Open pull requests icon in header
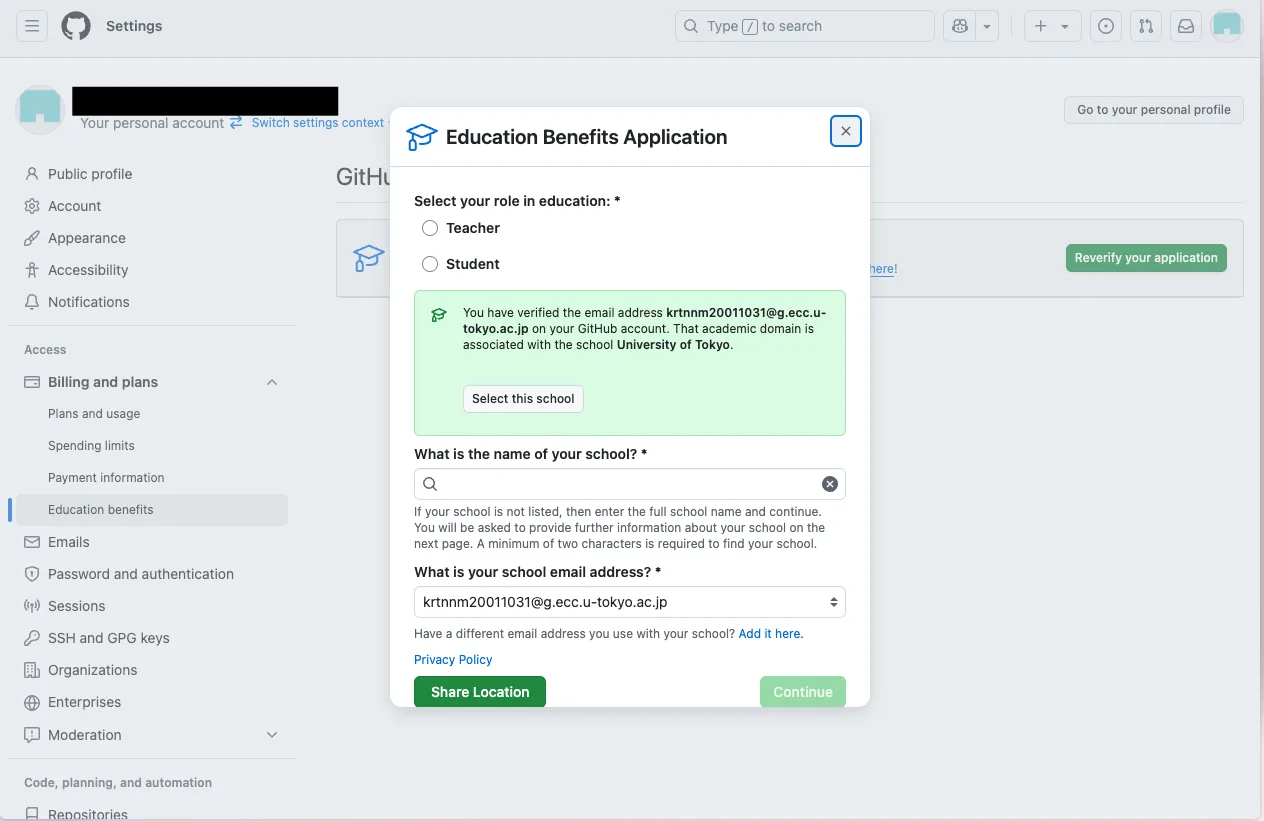Viewport: 1264px width, 821px height. (1146, 26)
